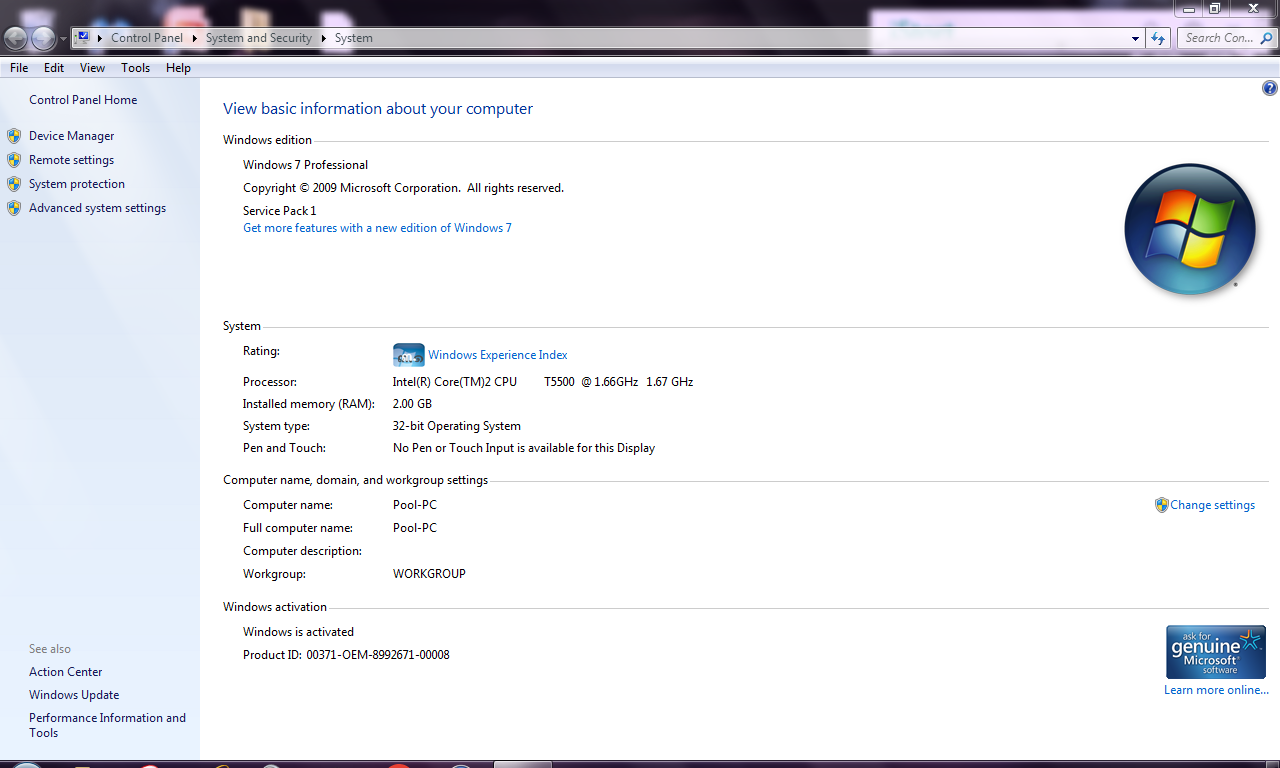The width and height of the screenshot is (1280, 768).
Task: Click the magnifier search icon
Action: pos(1267,38)
